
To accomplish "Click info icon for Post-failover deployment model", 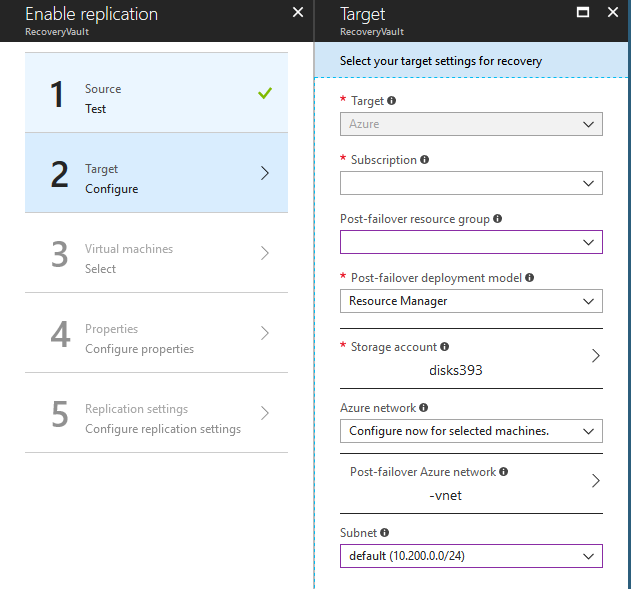I will 530,278.
